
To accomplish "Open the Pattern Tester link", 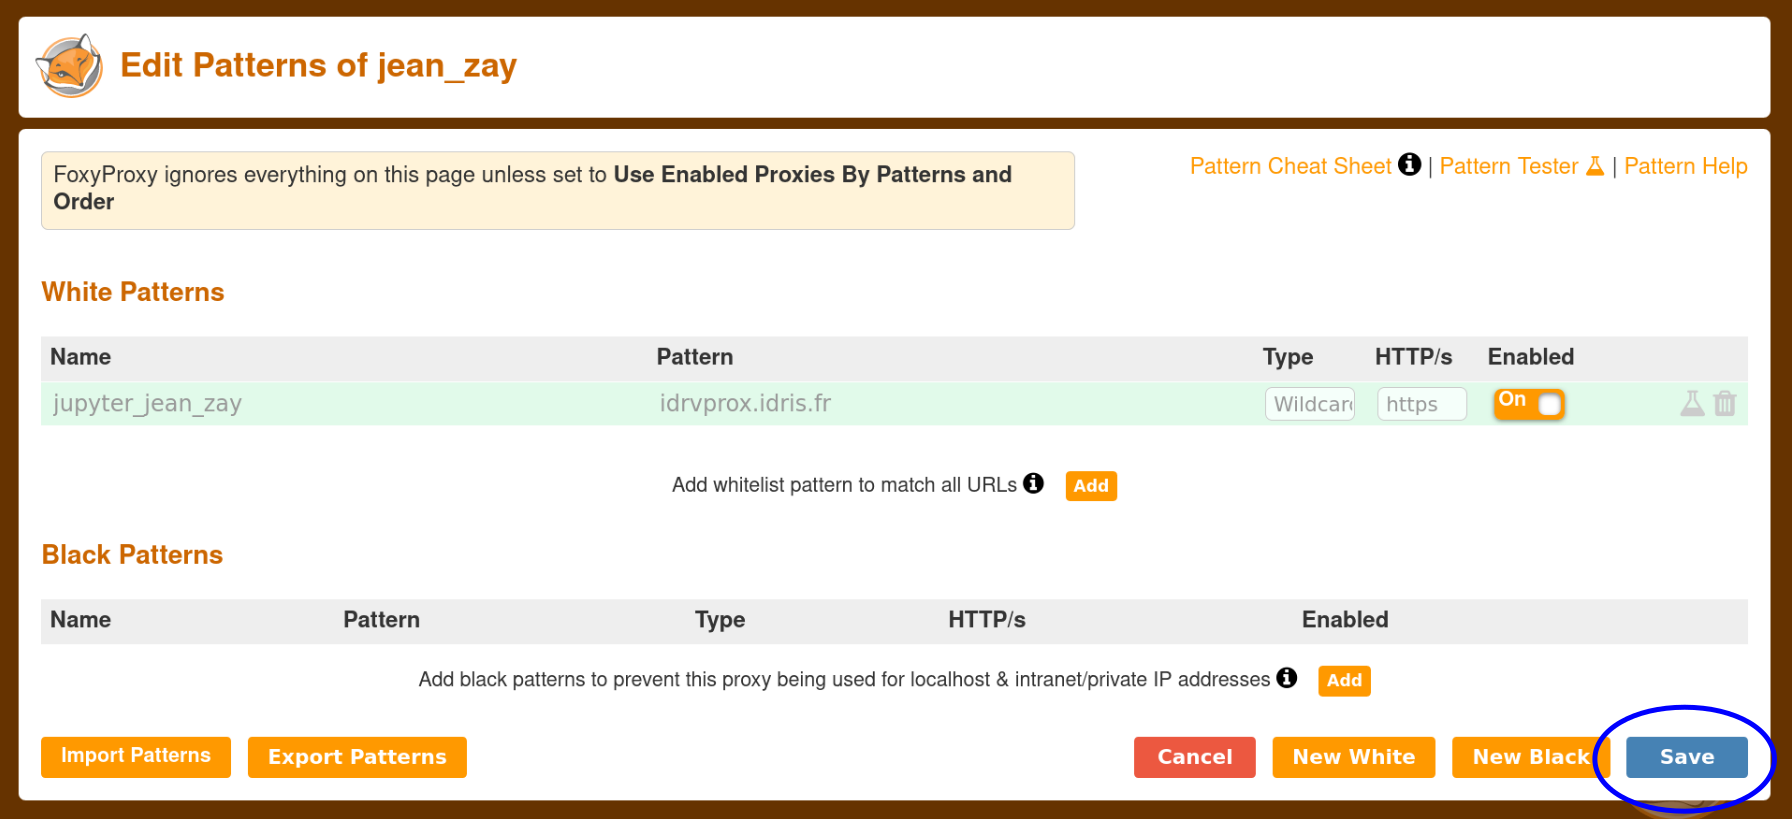I will coord(1509,166).
